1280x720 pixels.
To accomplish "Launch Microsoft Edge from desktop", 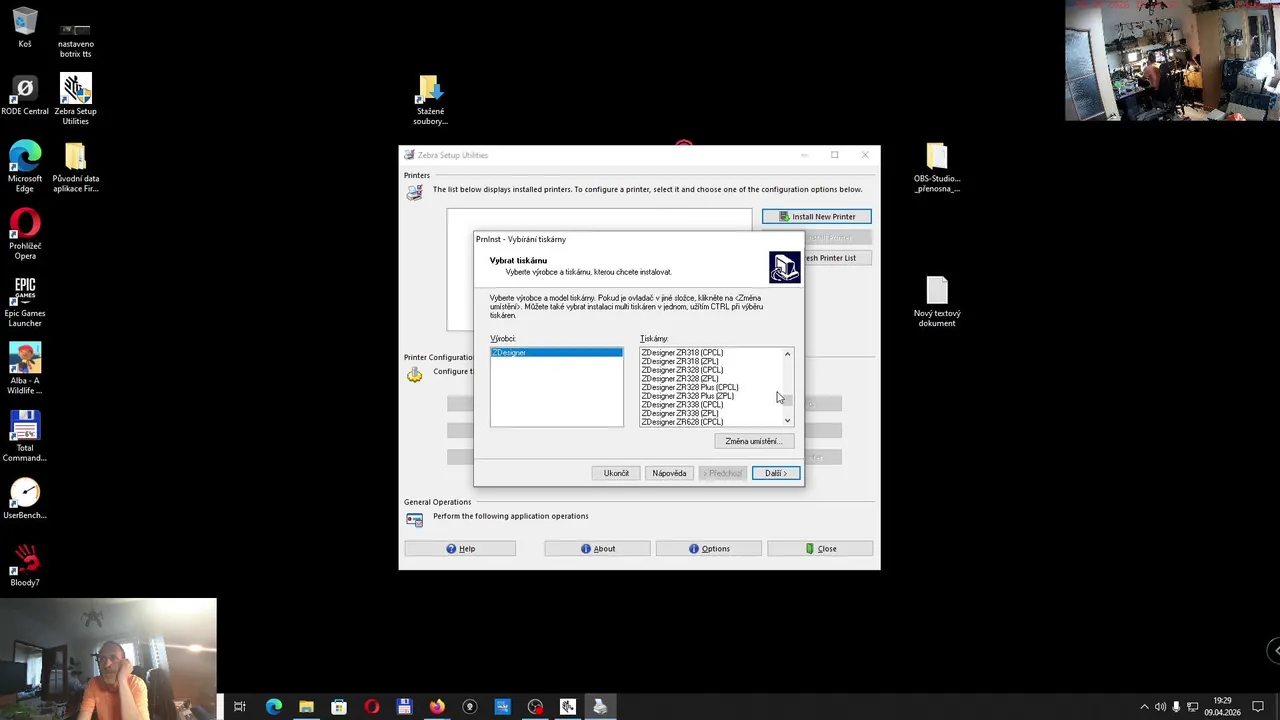I will (25, 167).
